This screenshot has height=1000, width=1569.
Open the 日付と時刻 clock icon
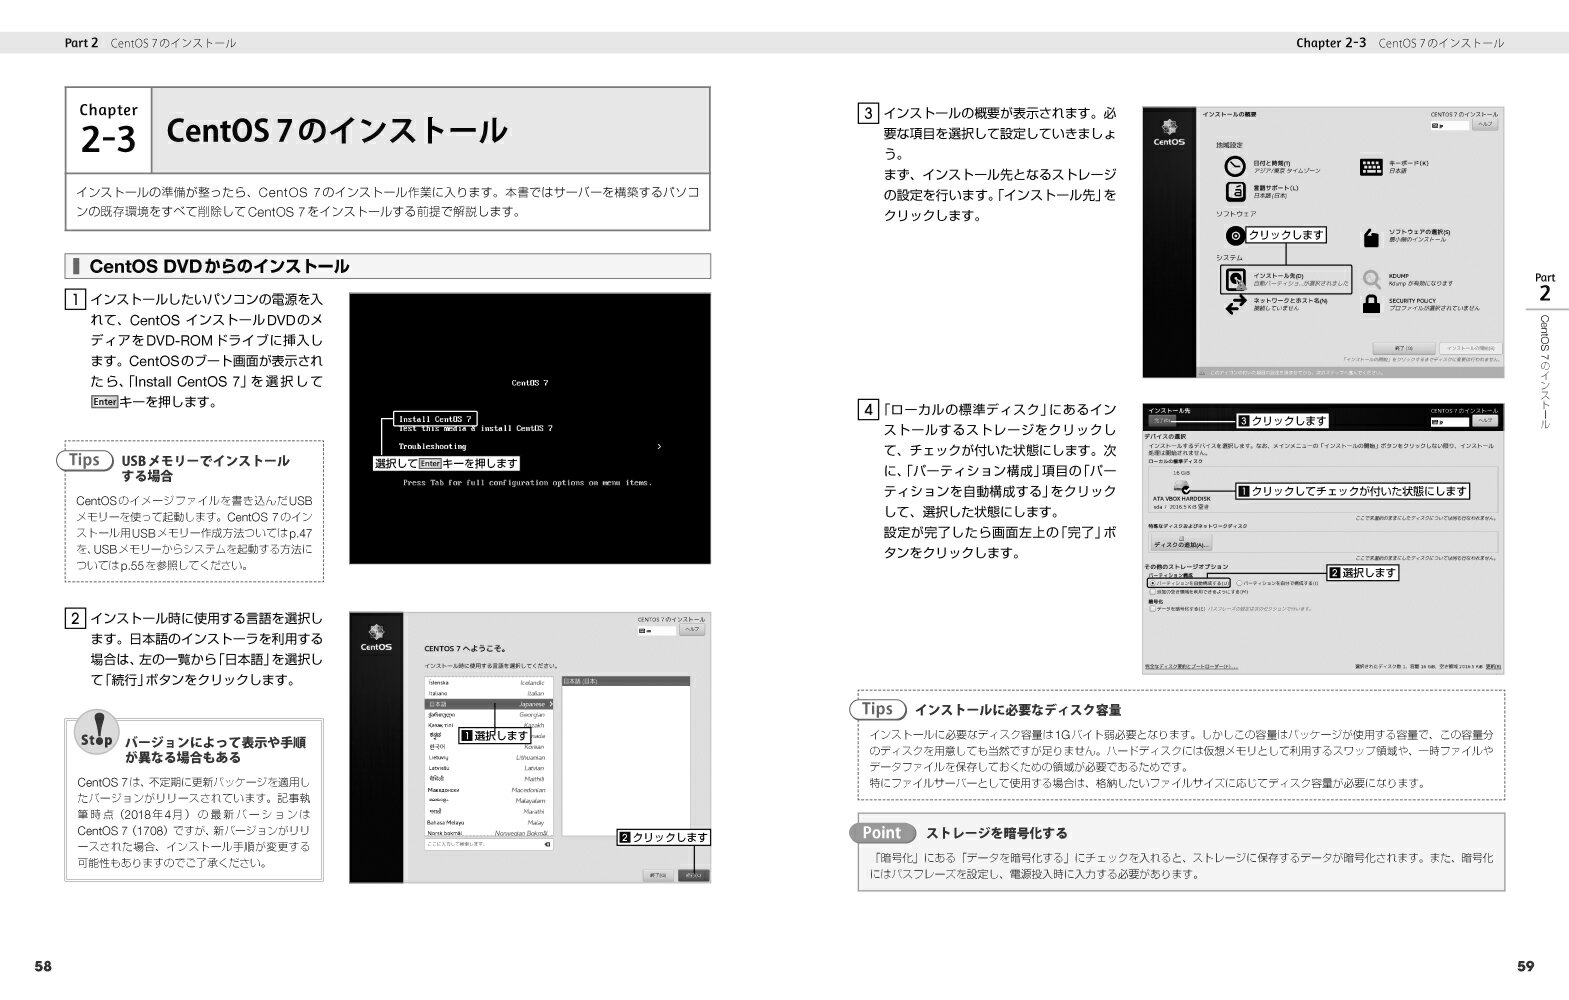pos(1235,166)
